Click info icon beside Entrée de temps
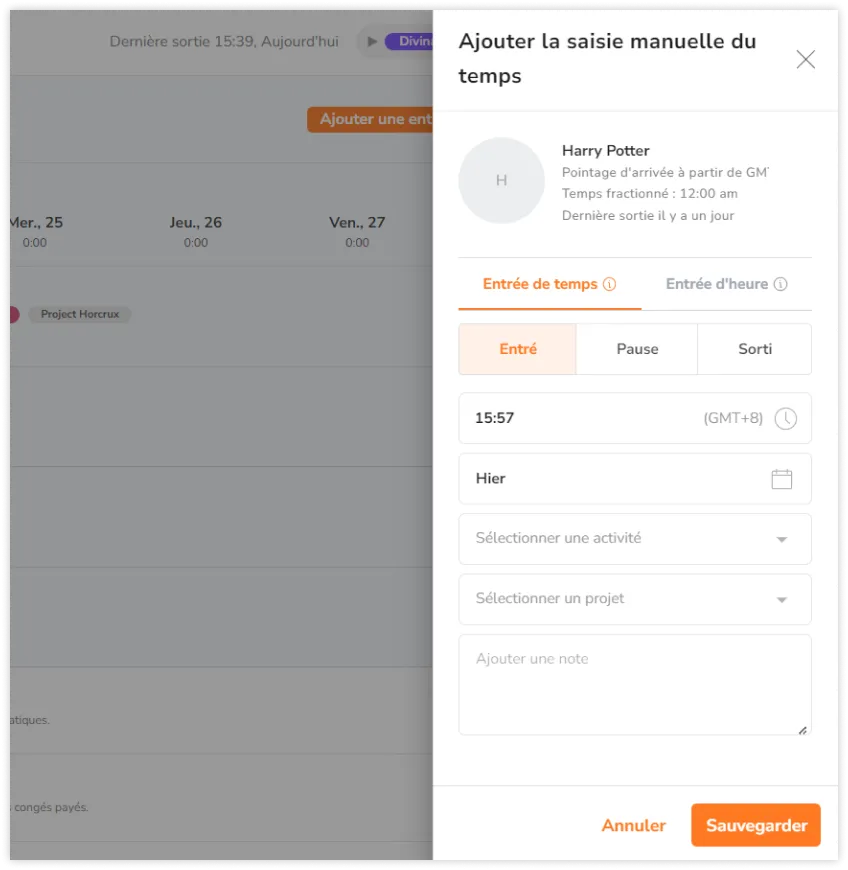Screen dimensions: 848x870 pyautogui.click(x=609, y=284)
